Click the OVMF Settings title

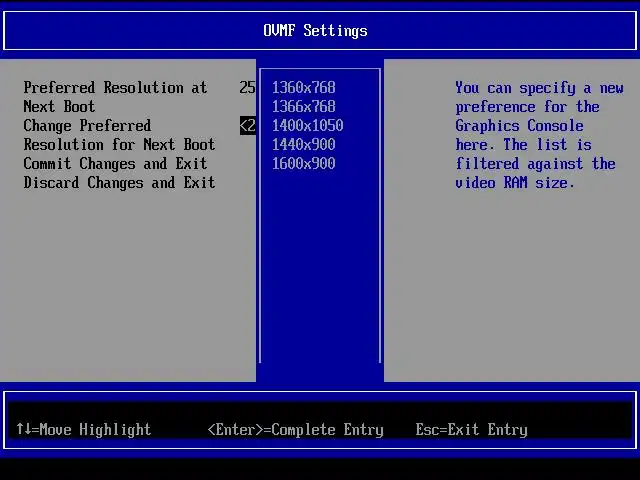(x=316, y=31)
